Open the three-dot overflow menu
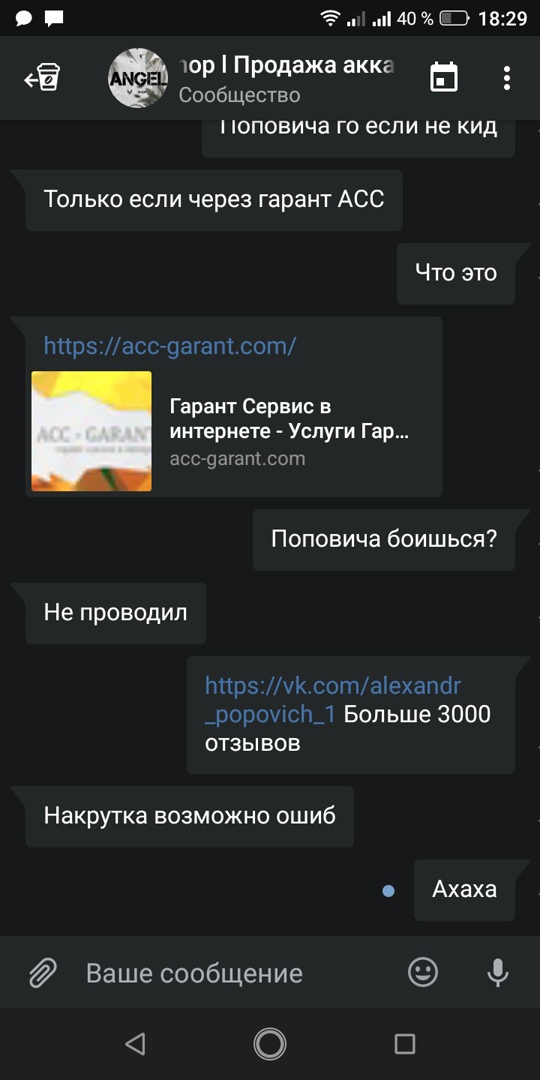Screen dimensions: 540x1080 click(507, 78)
